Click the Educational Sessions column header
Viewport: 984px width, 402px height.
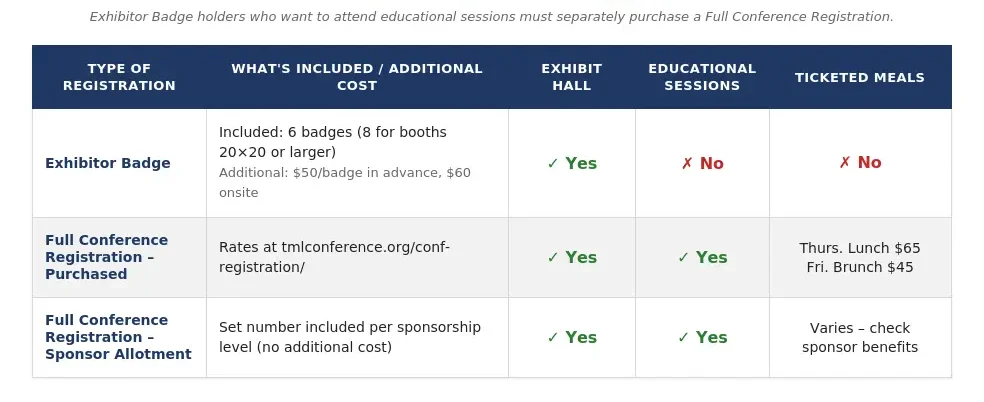coord(702,77)
